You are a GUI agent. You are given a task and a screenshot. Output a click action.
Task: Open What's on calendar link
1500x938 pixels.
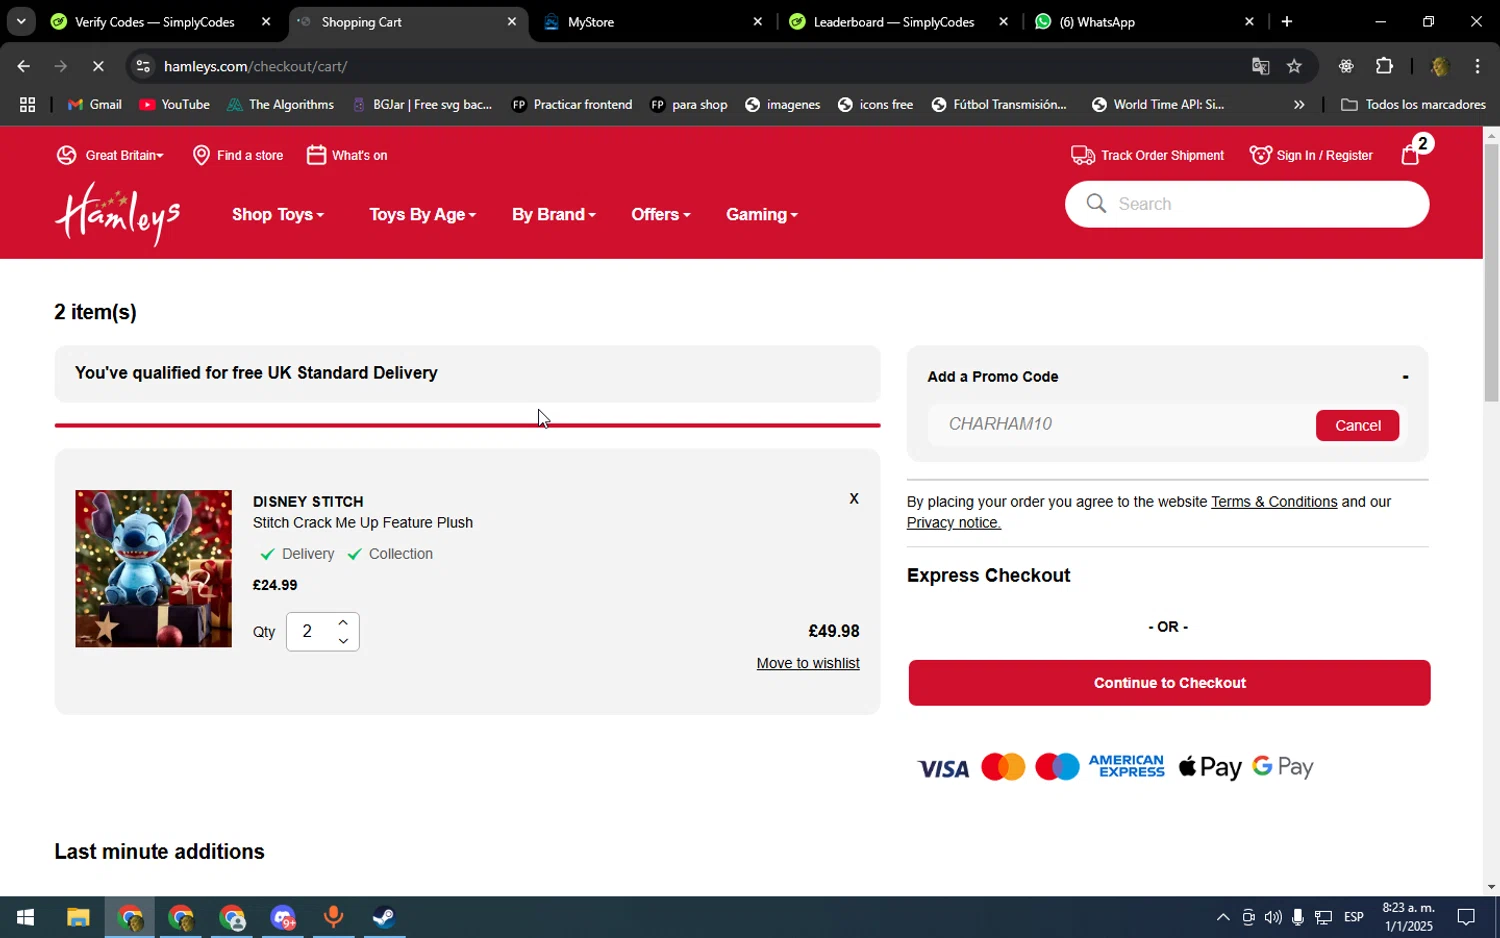(347, 155)
